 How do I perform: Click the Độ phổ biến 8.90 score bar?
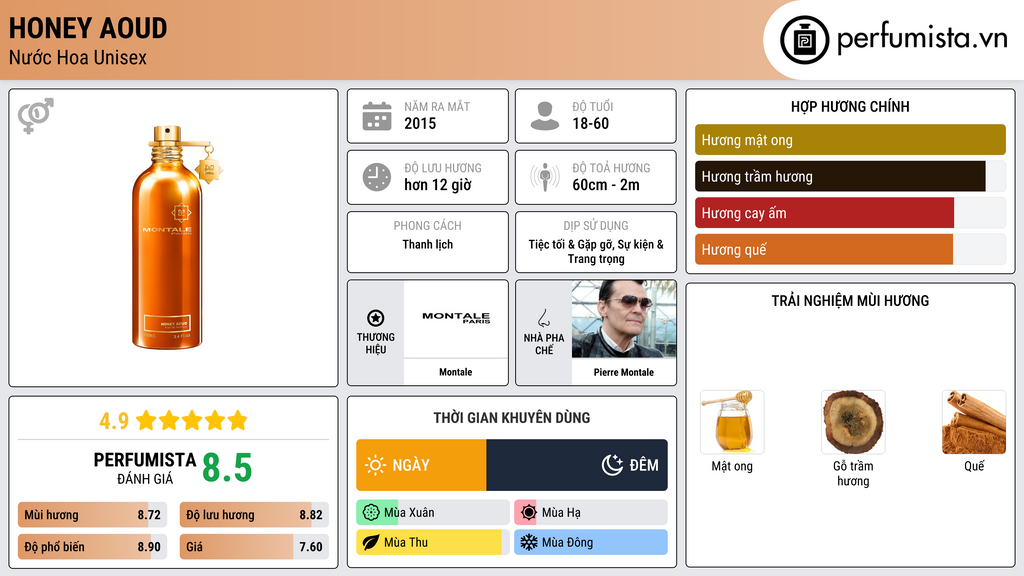93,547
